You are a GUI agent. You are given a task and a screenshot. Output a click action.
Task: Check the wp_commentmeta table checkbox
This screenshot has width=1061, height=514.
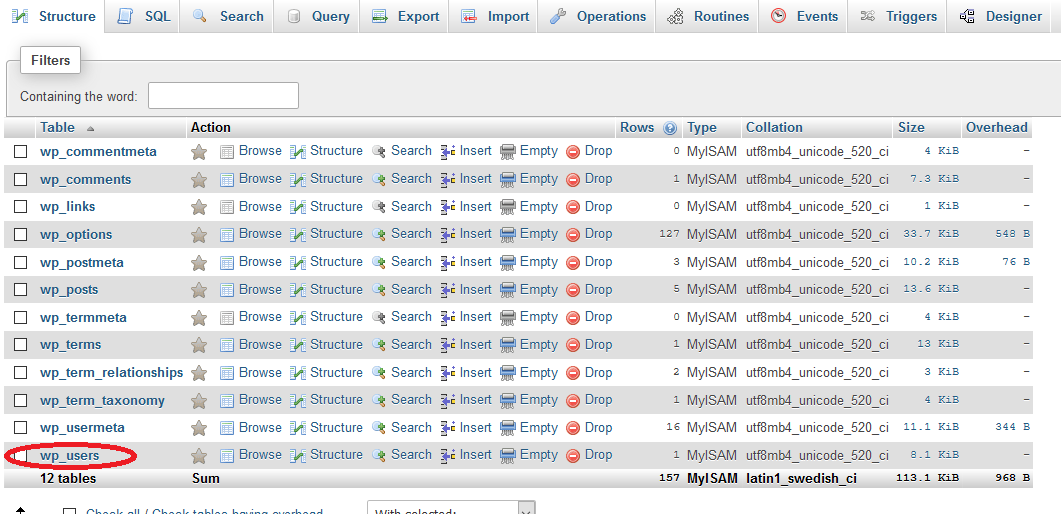point(21,152)
